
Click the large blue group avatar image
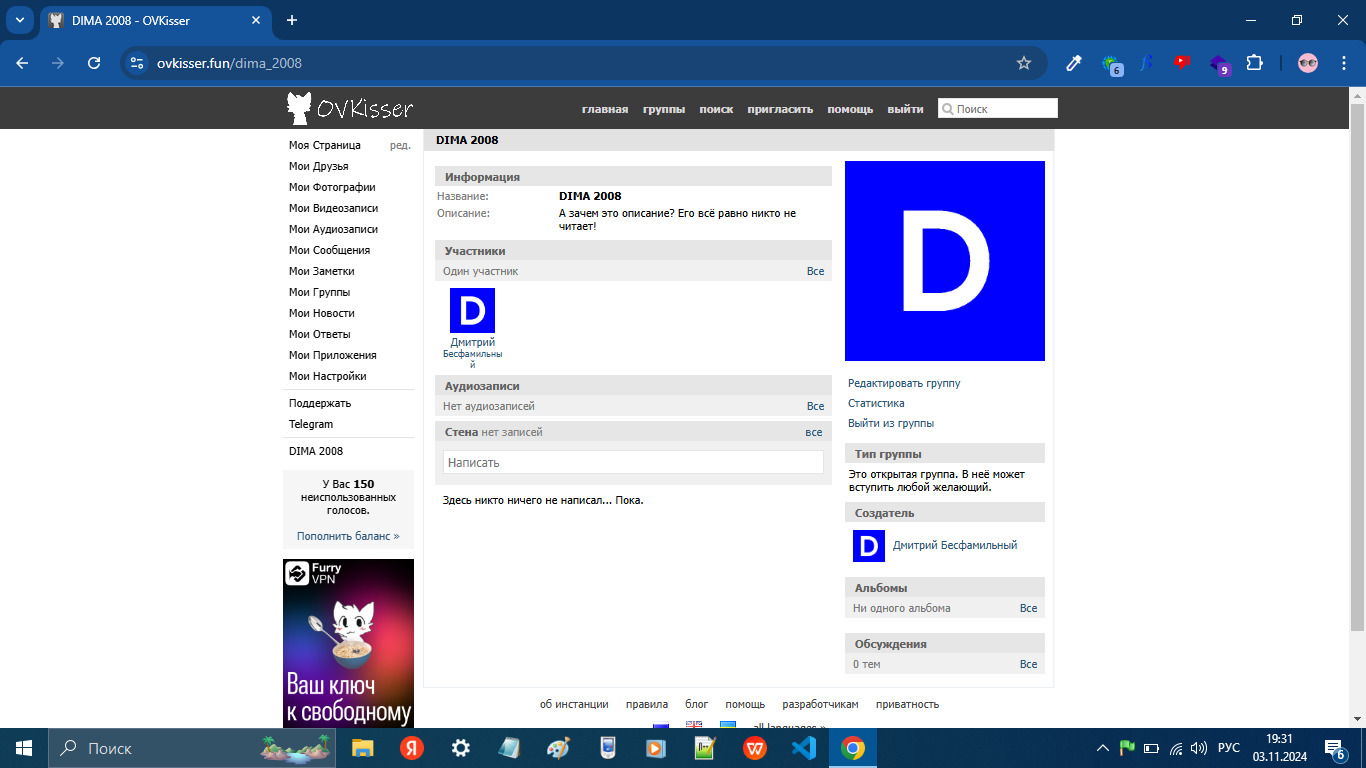(944, 261)
